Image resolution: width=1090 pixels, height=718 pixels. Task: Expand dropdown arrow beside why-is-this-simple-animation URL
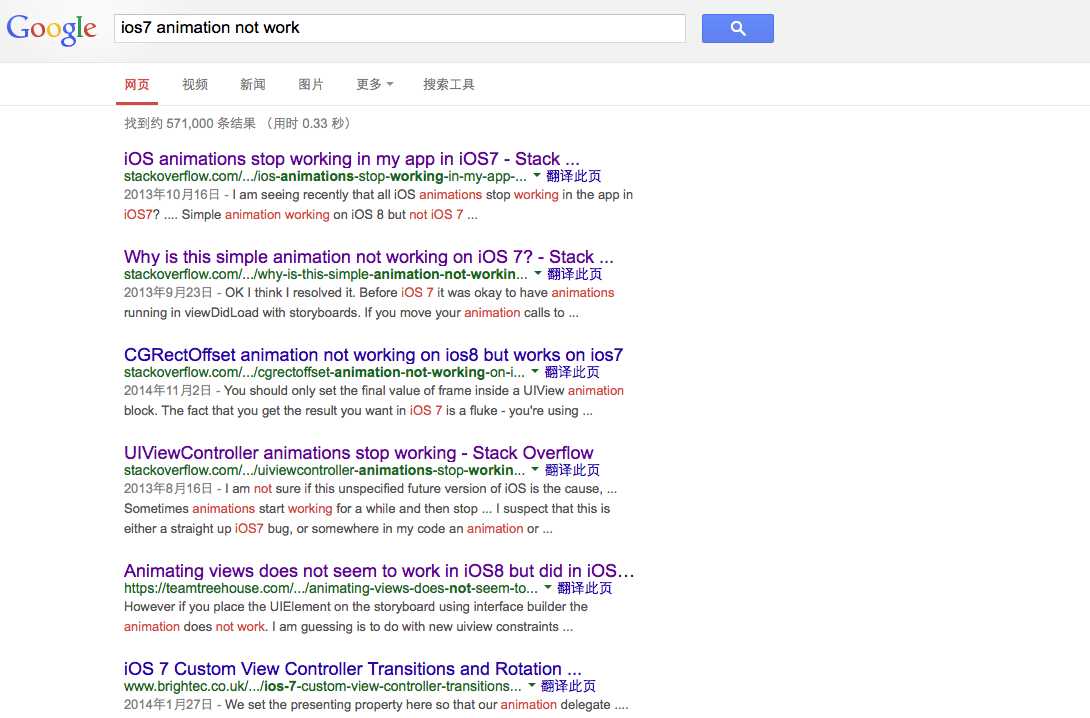537,274
